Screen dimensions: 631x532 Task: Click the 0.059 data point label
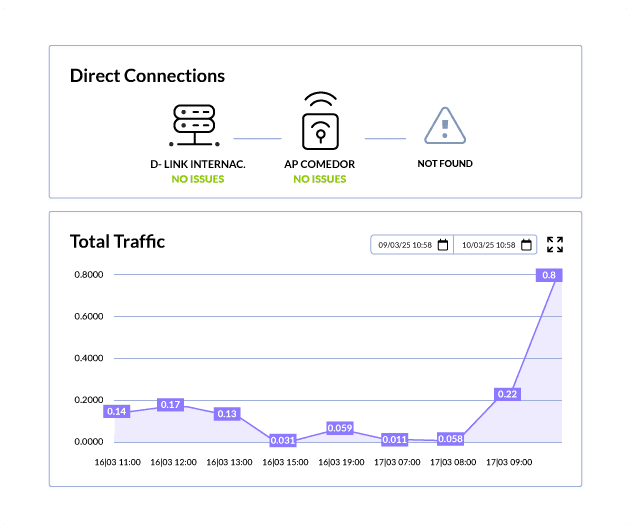pos(340,428)
